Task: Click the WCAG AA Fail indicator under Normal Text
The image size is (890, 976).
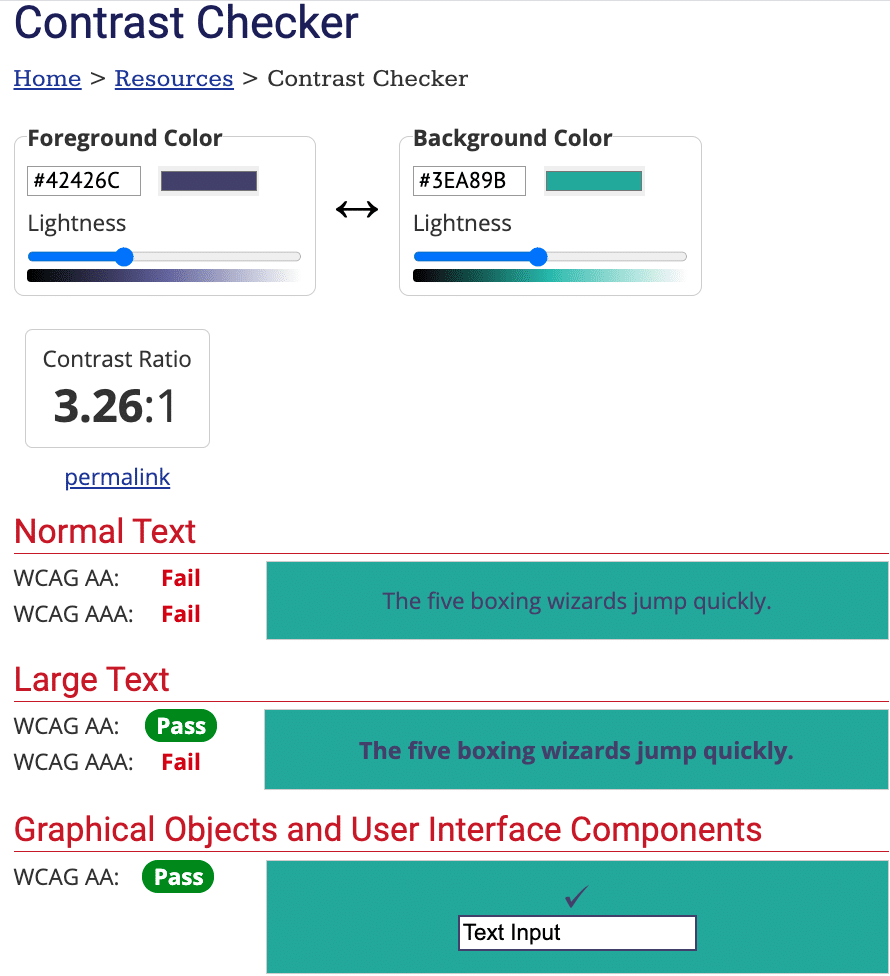Action: 181,577
